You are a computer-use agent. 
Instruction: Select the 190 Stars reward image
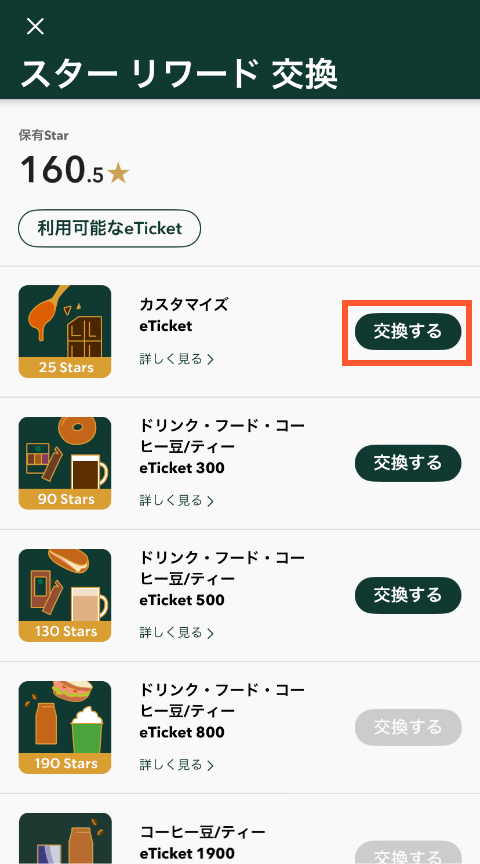click(x=65, y=727)
